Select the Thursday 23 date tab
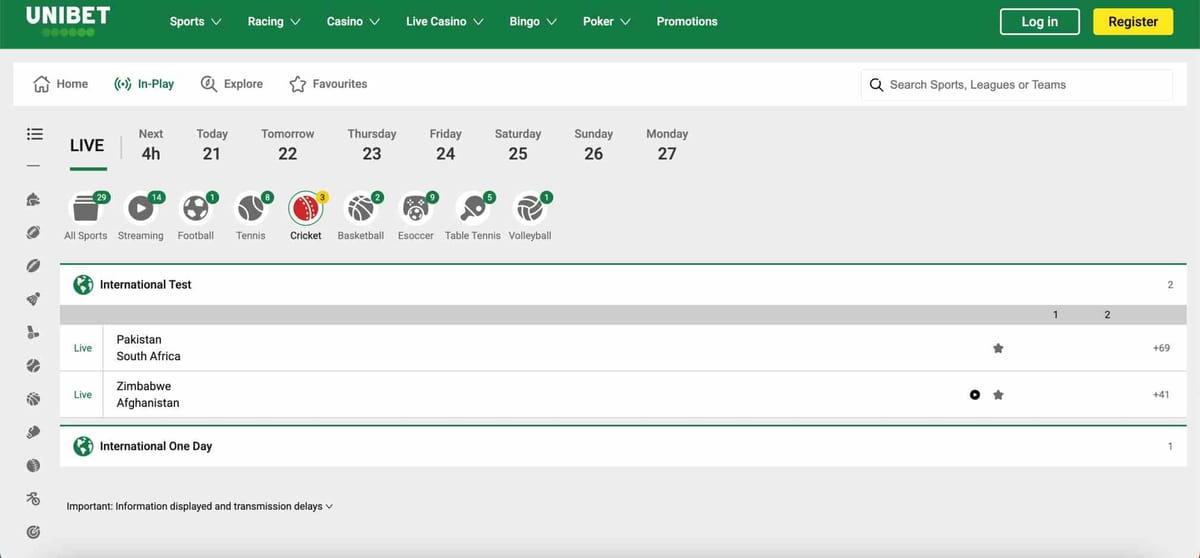This screenshot has width=1200, height=558. pos(372,144)
